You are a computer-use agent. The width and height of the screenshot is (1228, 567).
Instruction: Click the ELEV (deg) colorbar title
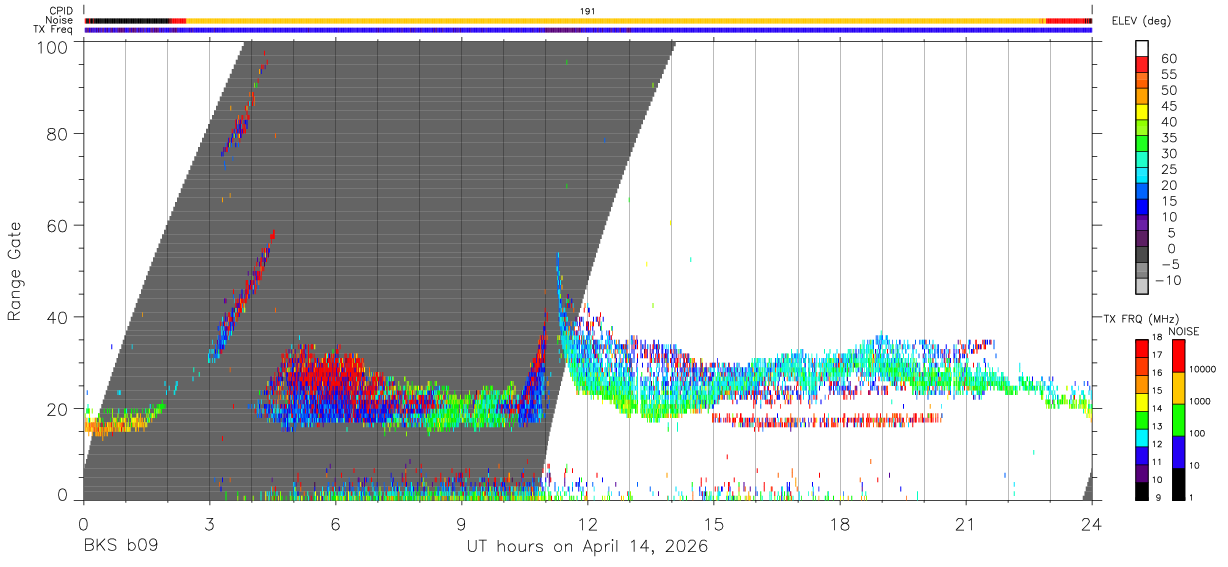pyautogui.click(x=1142, y=20)
